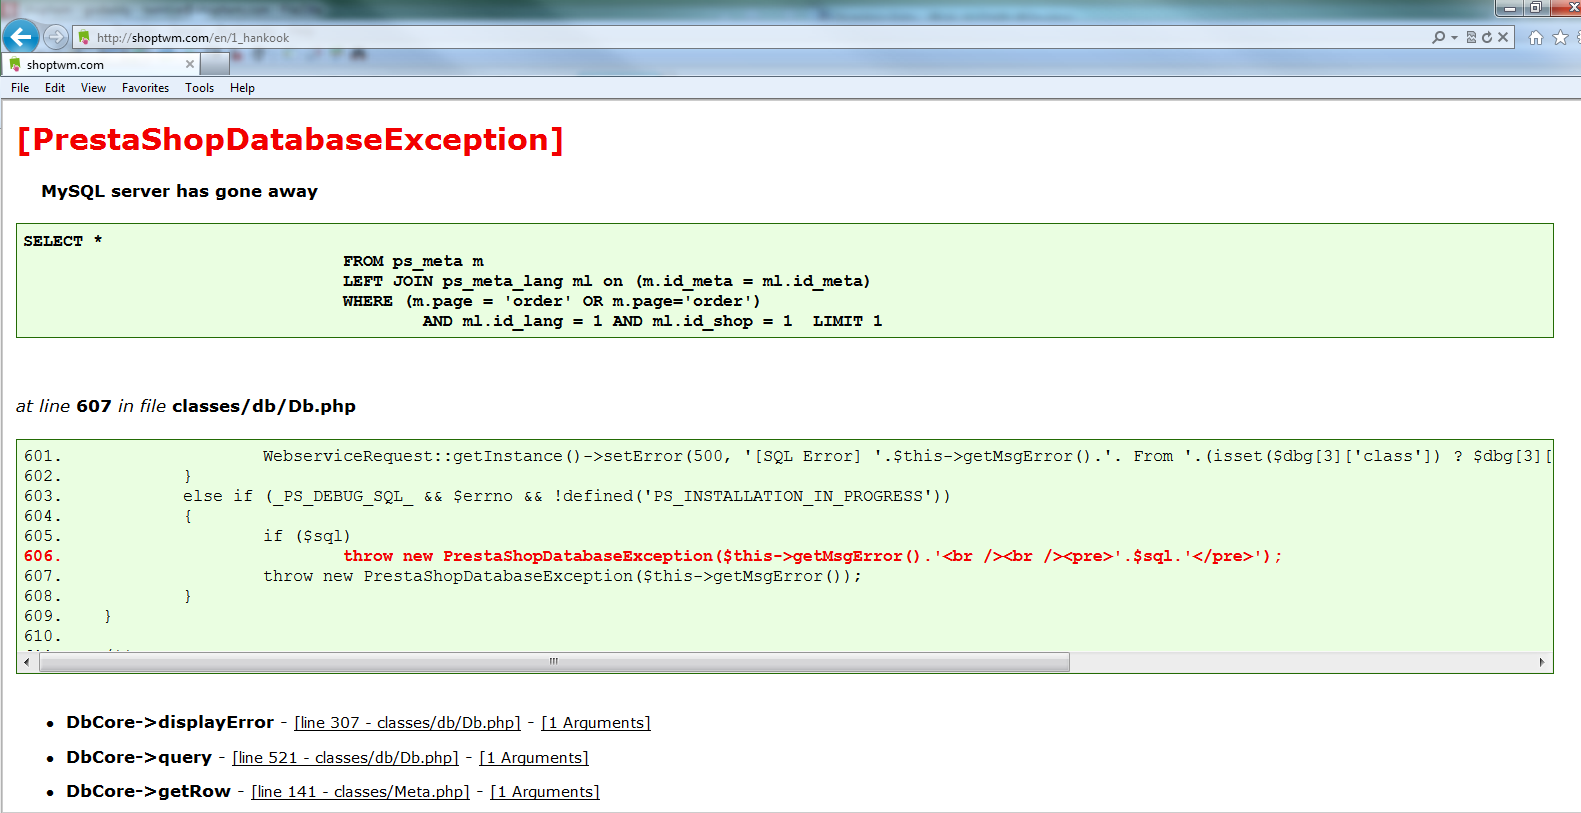
Task: Click the 'AND ml.id_lang = 1' line
Action: (x=652, y=321)
